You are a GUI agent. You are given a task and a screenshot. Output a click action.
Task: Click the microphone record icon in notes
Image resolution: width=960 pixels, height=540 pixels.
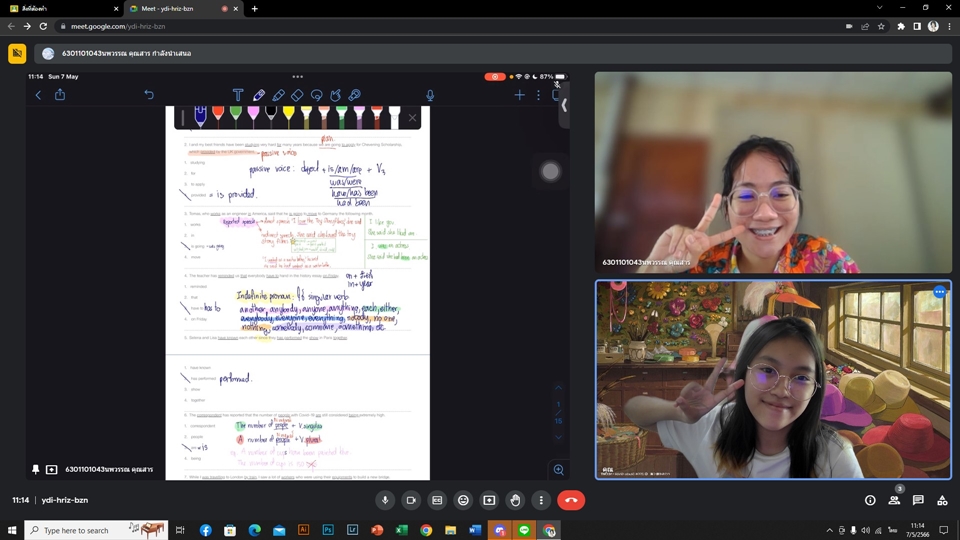(x=430, y=95)
